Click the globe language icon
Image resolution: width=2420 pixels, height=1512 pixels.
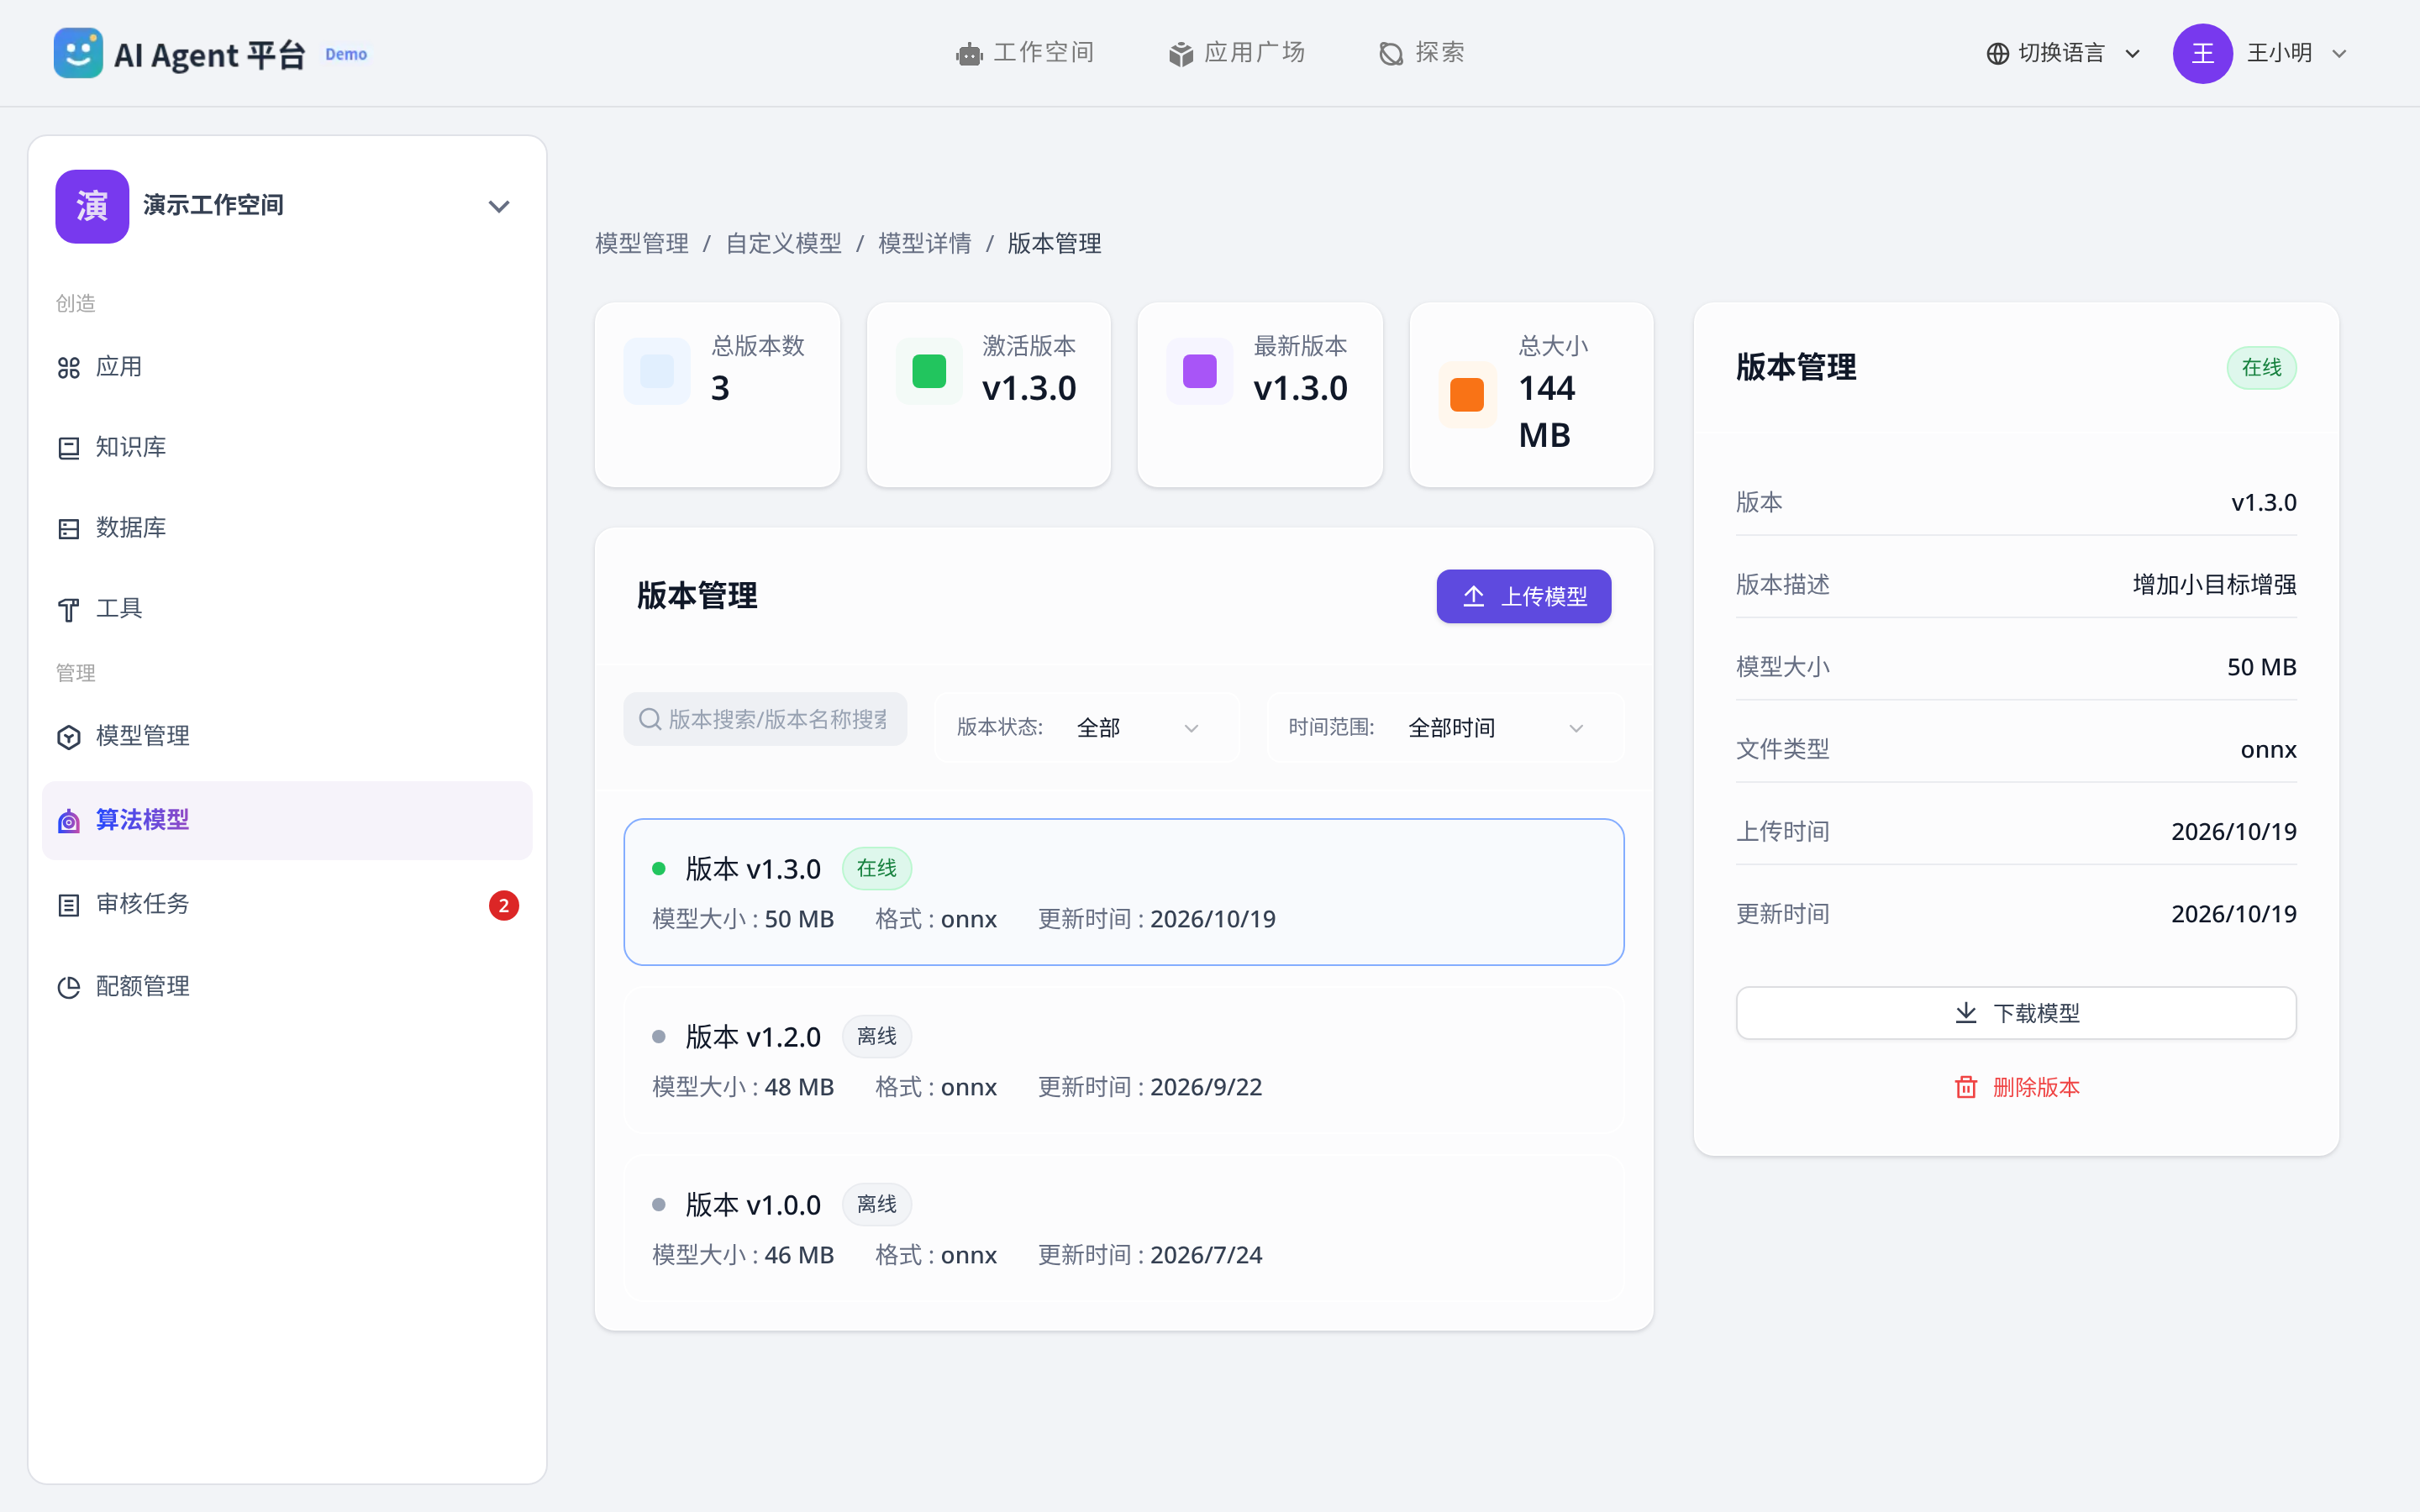[1997, 54]
